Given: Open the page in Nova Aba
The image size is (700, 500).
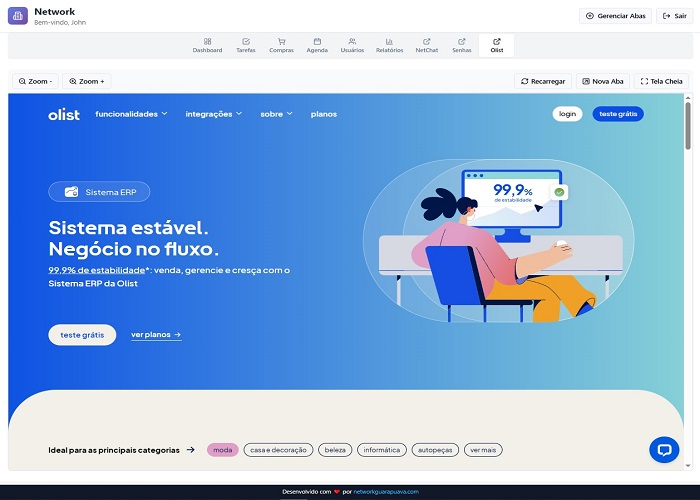Looking at the screenshot, I should click(x=603, y=81).
